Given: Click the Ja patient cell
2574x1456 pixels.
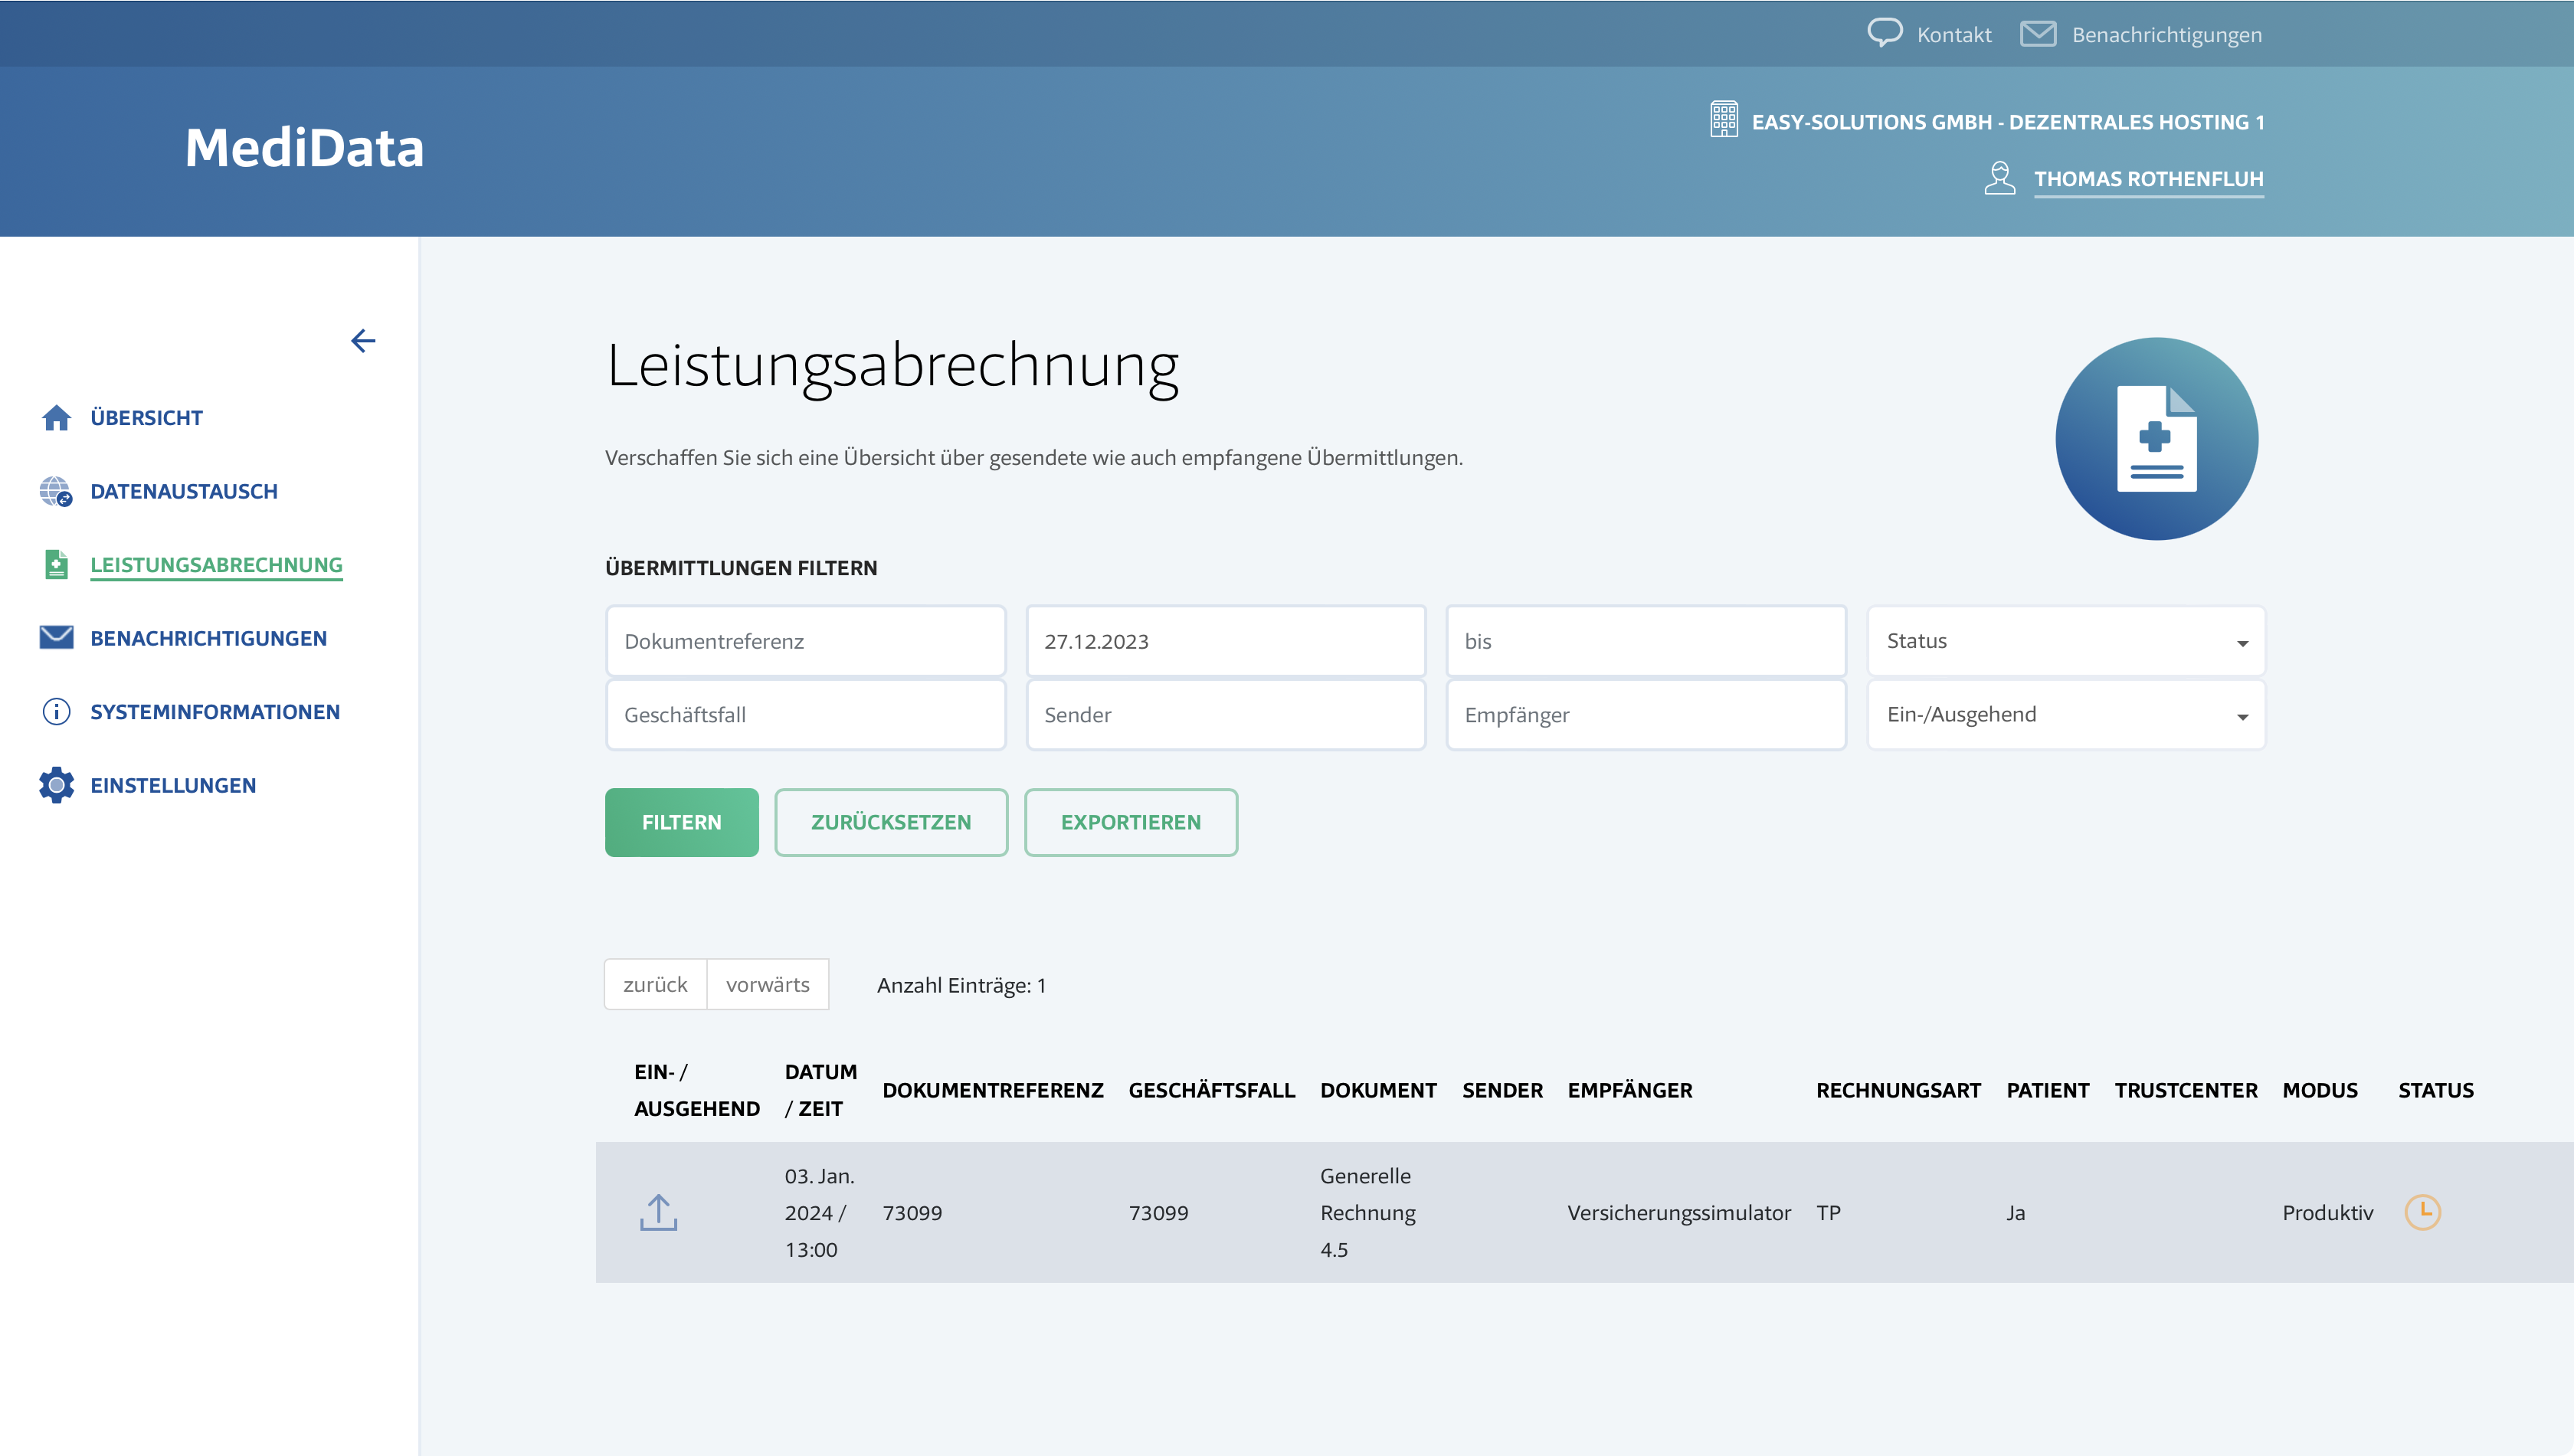Looking at the screenshot, I should point(2015,1213).
